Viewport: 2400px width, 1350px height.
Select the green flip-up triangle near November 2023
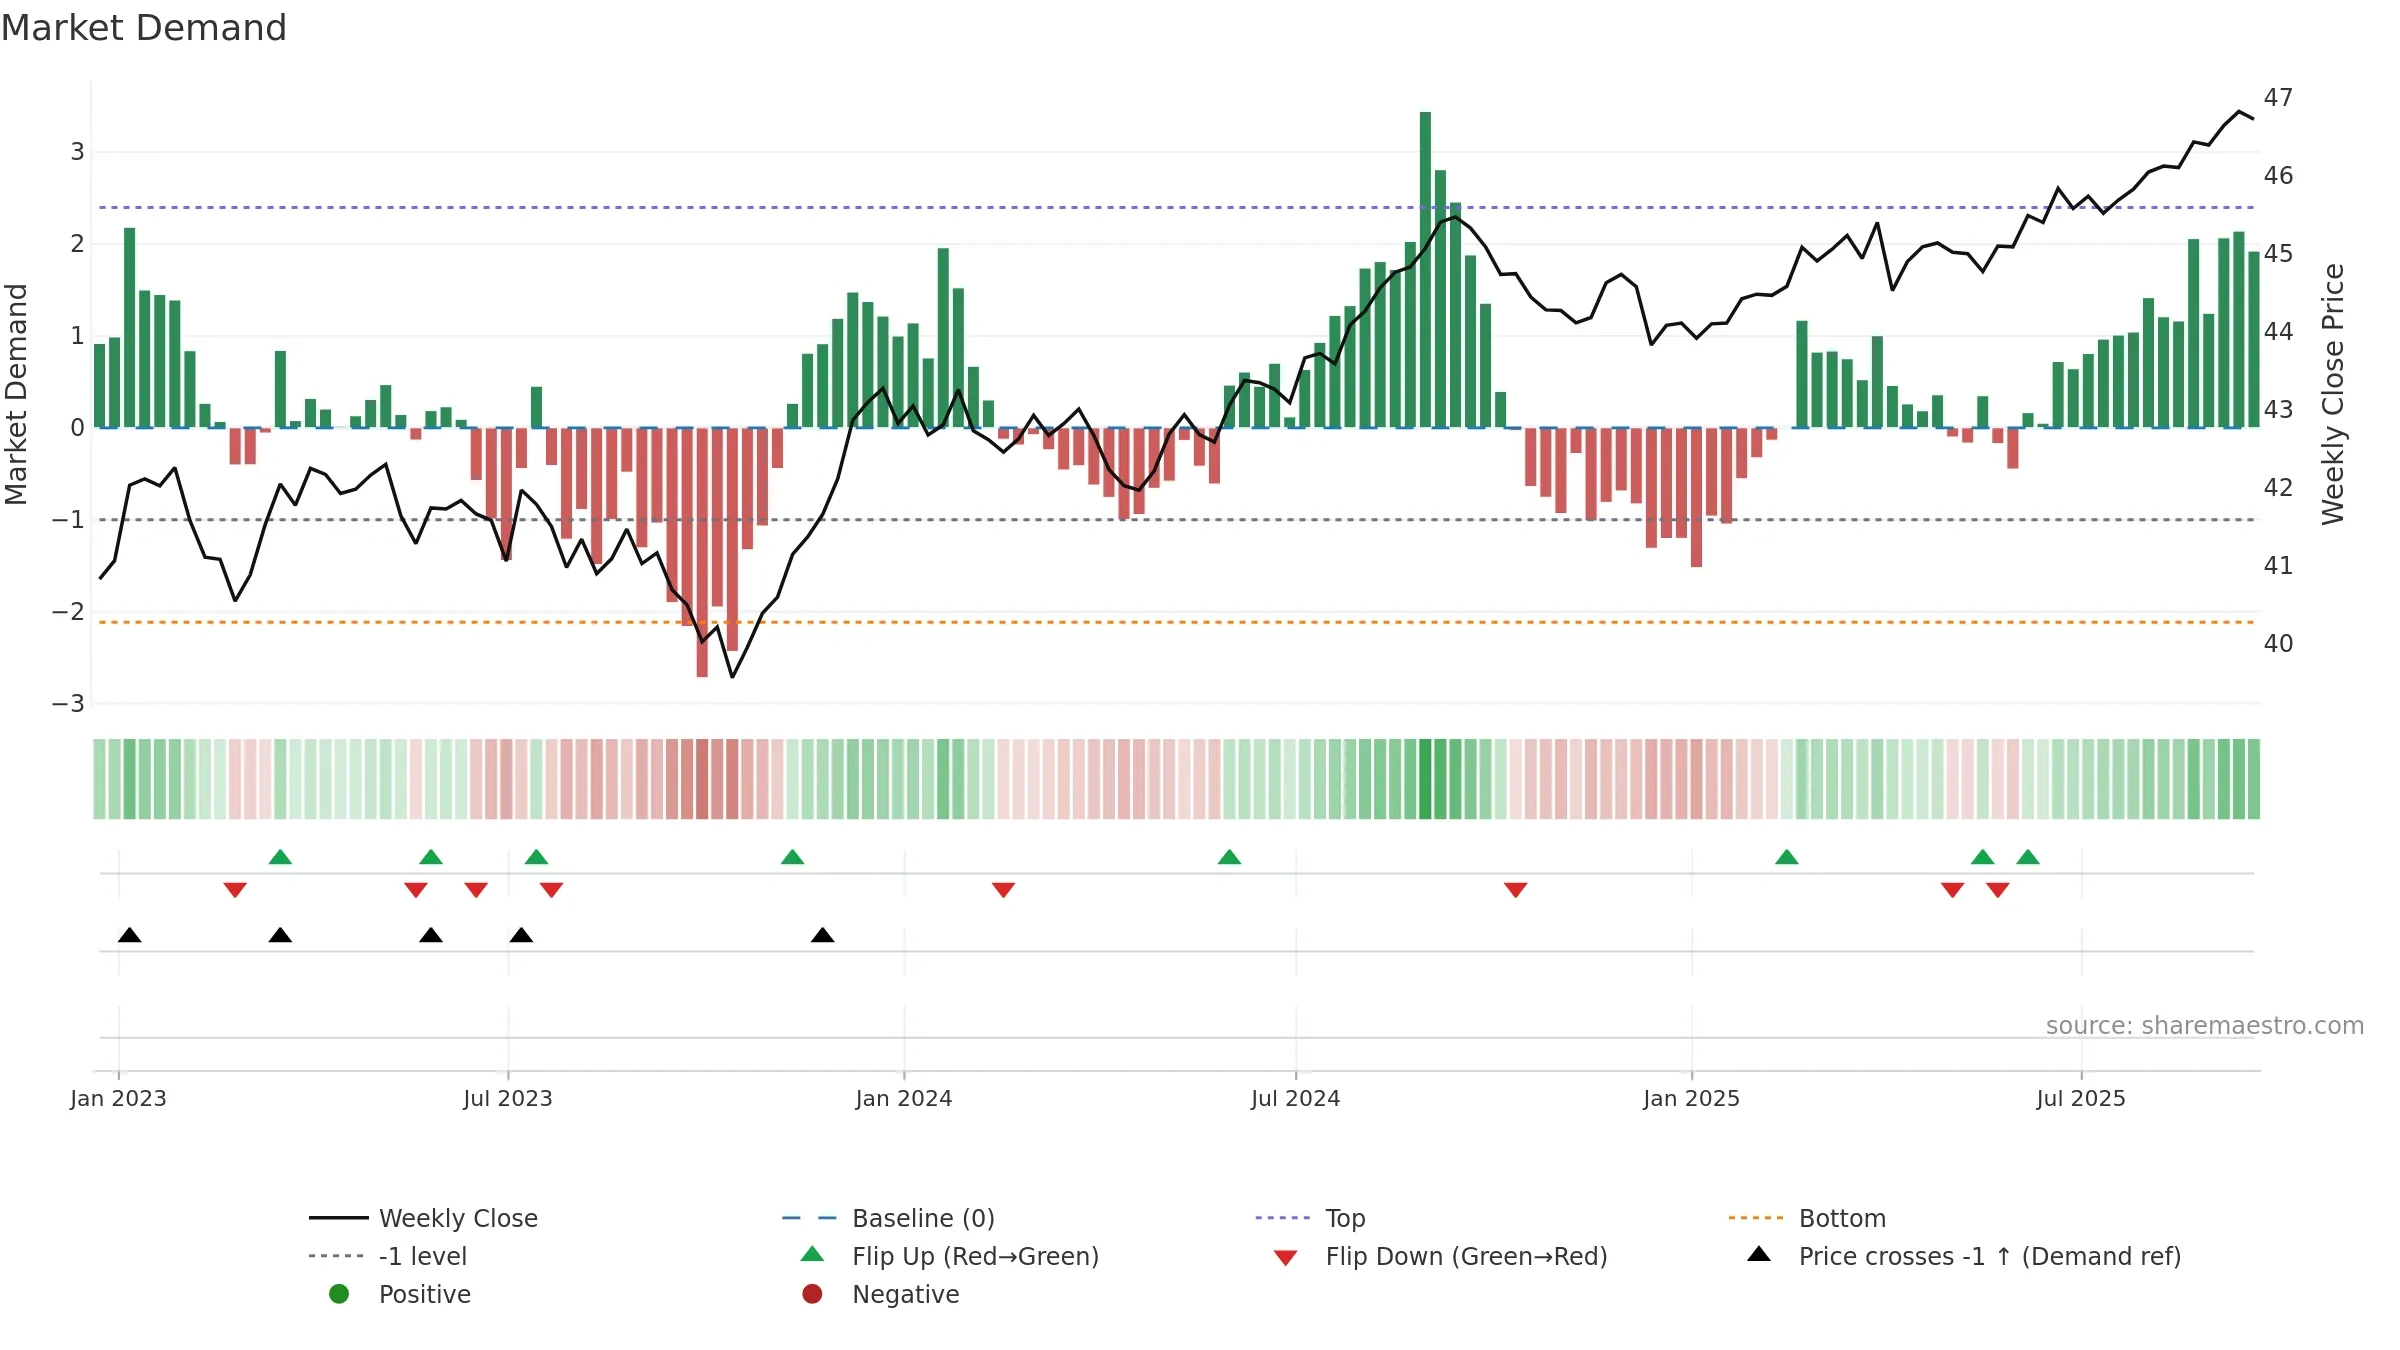(x=792, y=857)
